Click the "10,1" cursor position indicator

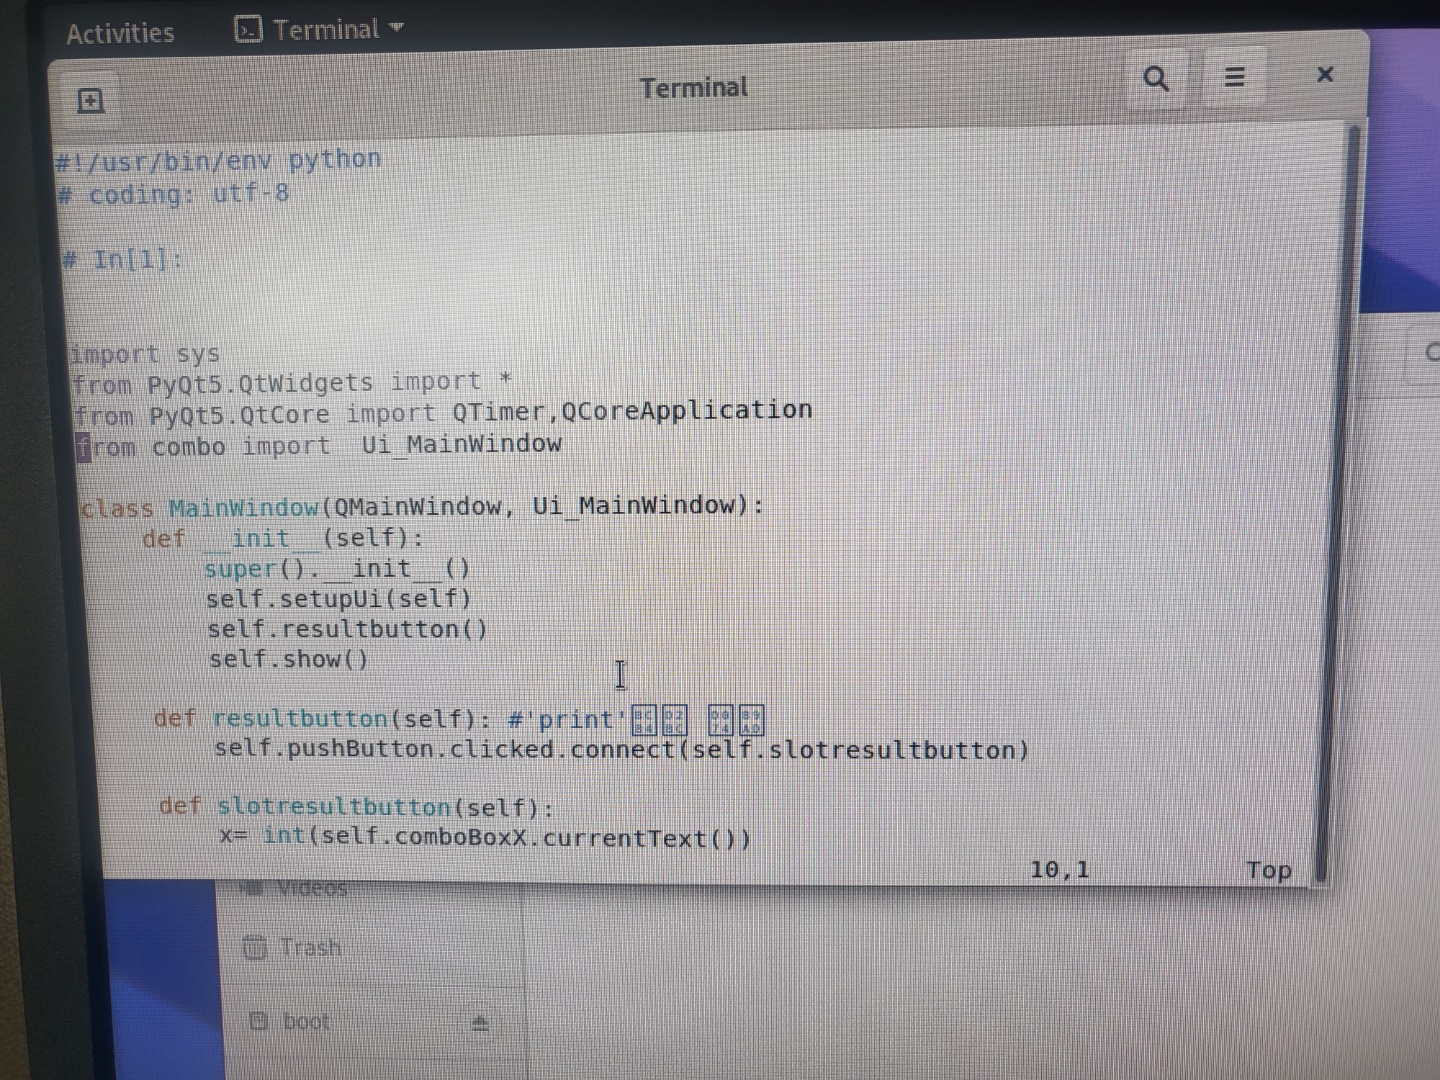click(x=1060, y=869)
